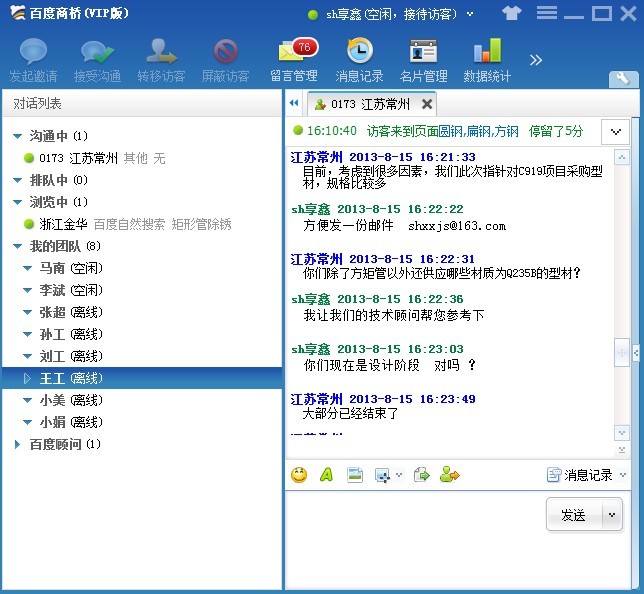This screenshot has height=594, width=644.
Task: Jump to bottom of chat double arrow
Action: [x=622, y=449]
